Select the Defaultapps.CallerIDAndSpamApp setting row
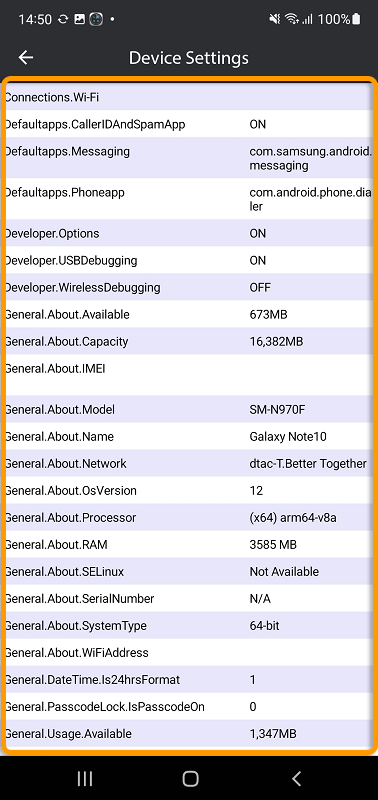 (189, 124)
